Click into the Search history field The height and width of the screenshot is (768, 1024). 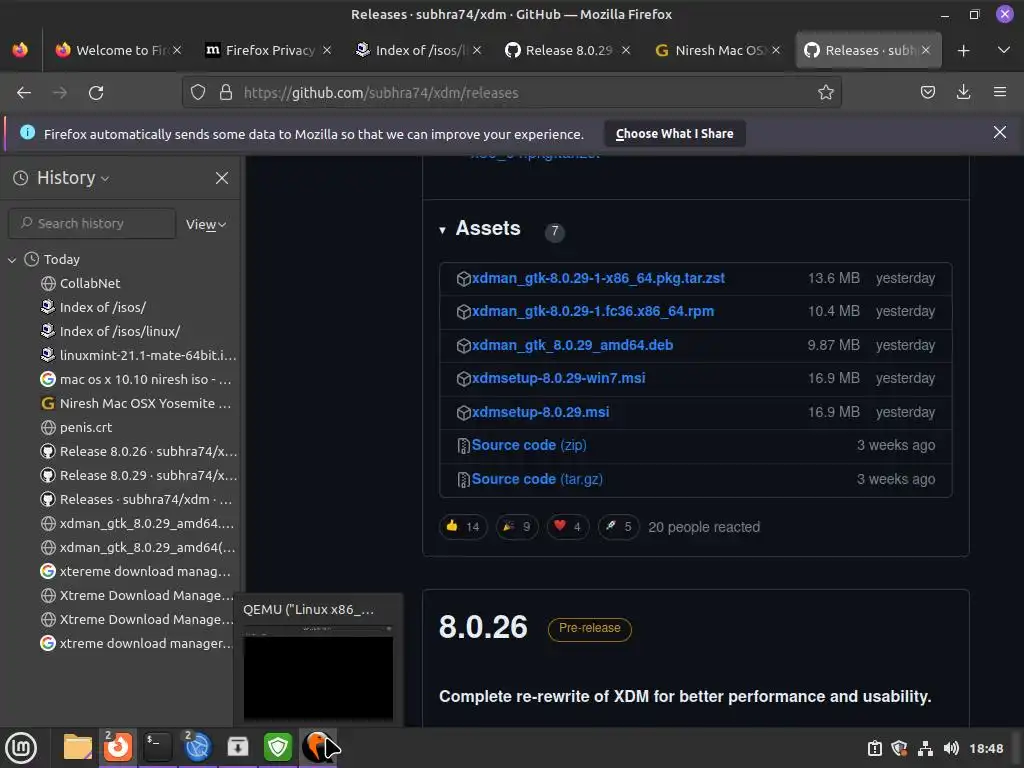point(92,223)
